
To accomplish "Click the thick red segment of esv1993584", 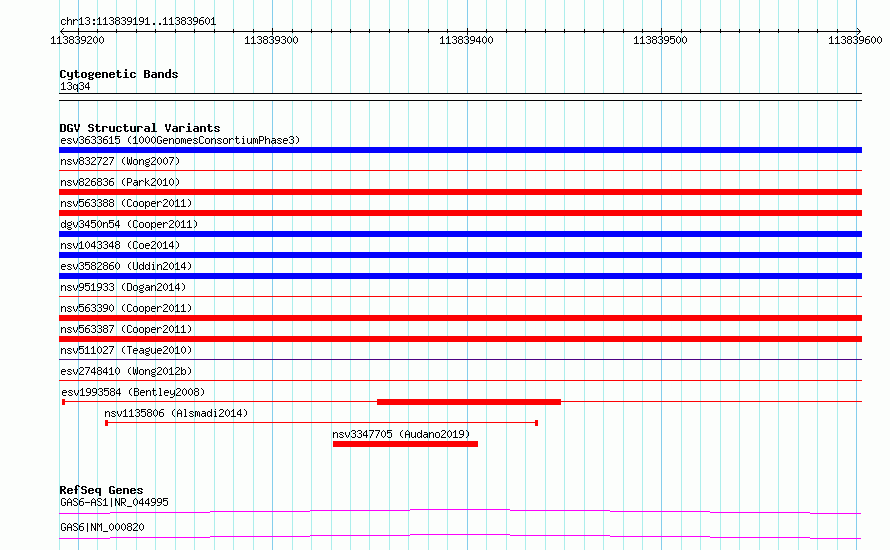I will [469, 402].
